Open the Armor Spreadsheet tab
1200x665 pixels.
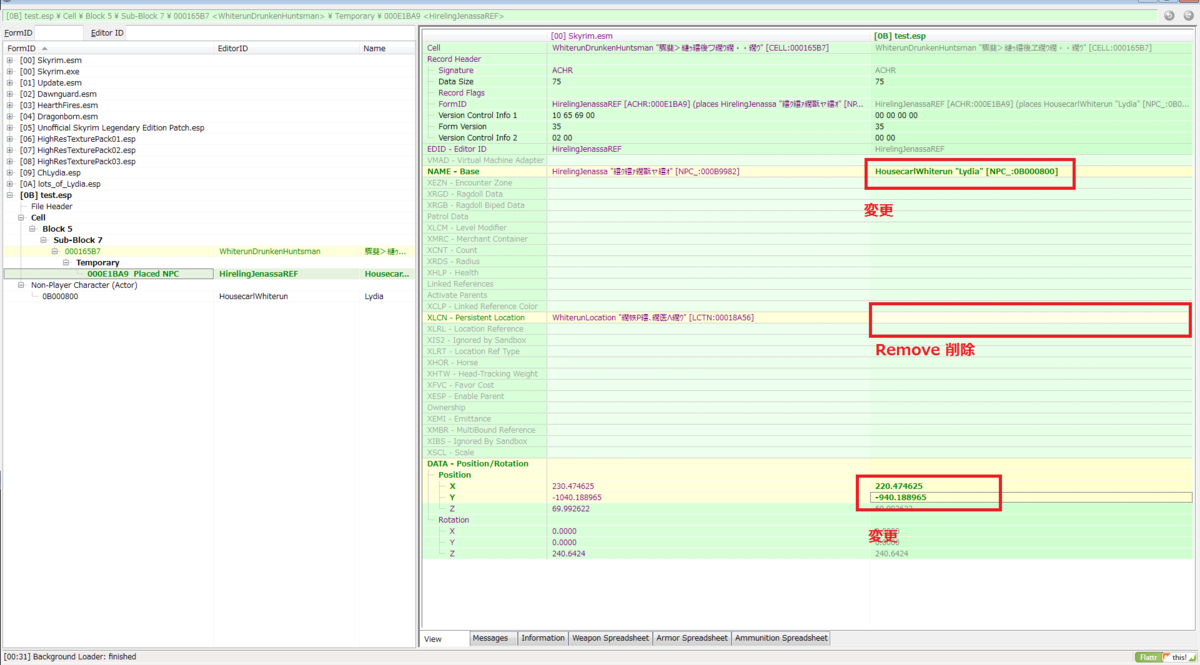coord(691,638)
